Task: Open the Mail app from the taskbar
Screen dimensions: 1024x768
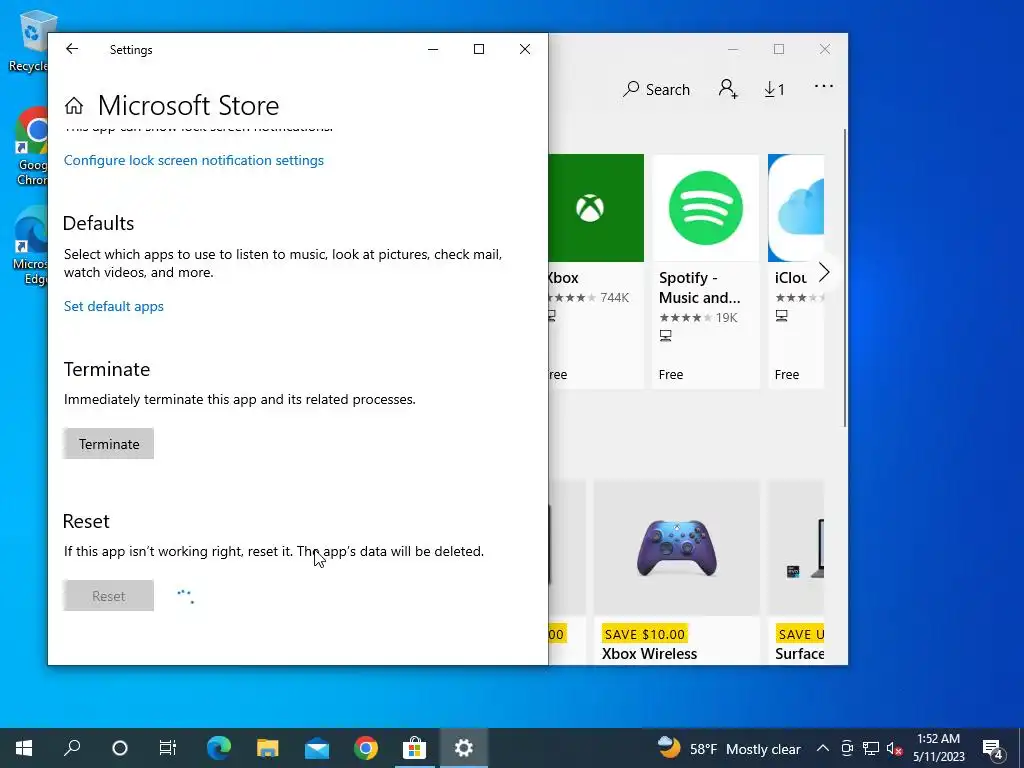Action: [x=317, y=748]
